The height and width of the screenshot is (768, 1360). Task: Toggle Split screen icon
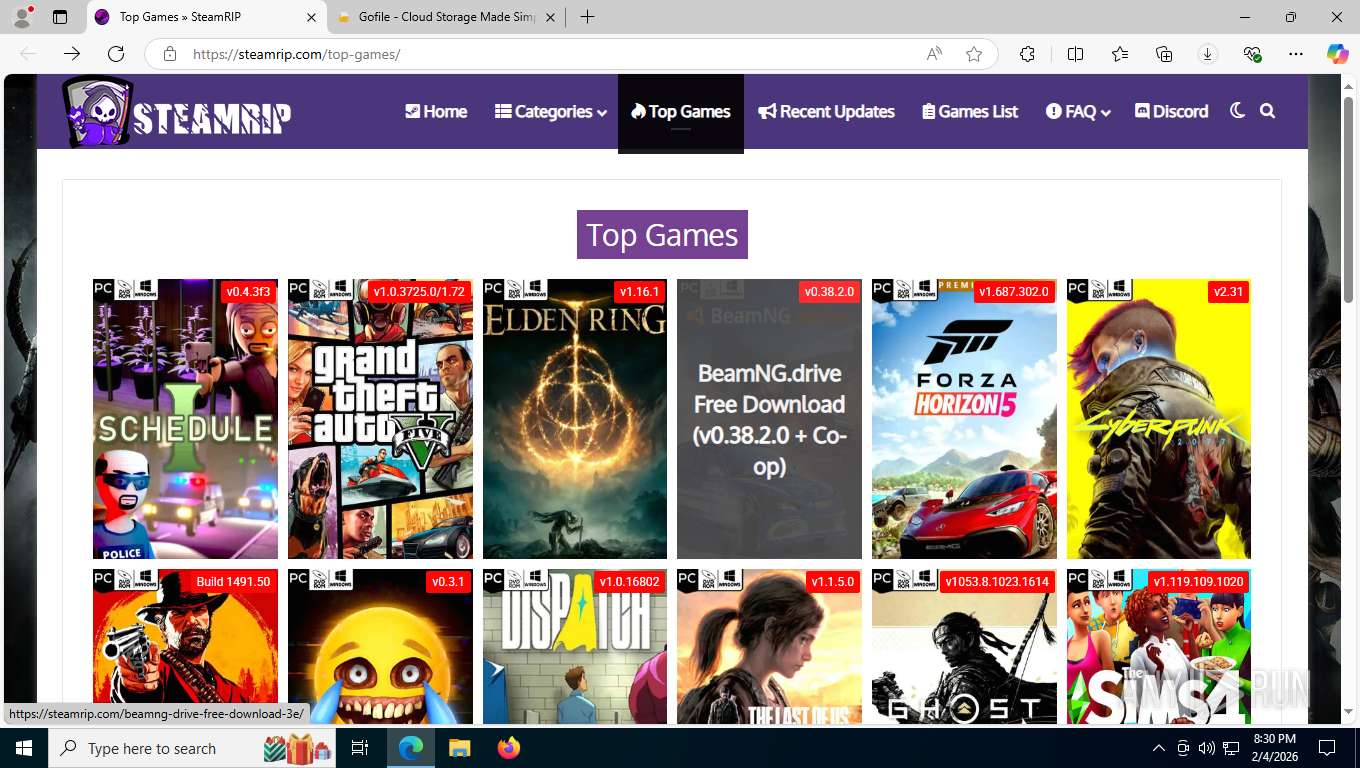tap(1076, 54)
